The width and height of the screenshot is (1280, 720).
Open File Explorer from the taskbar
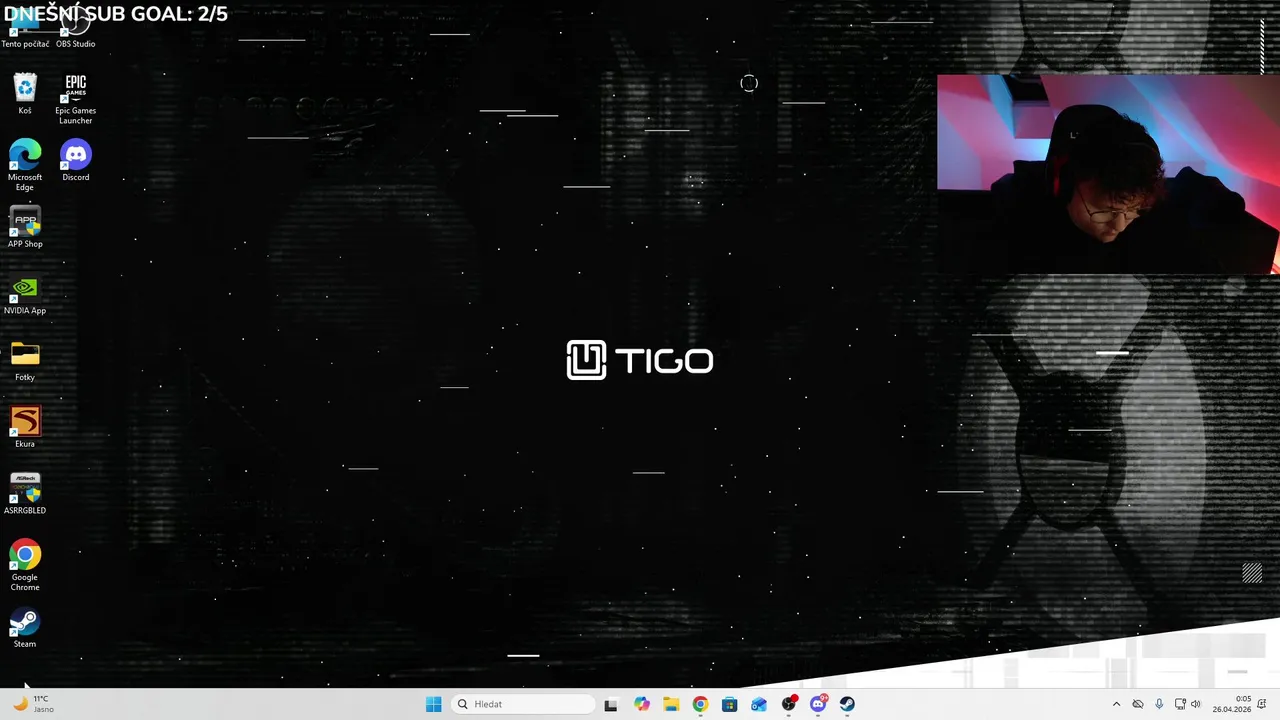(671, 704)
